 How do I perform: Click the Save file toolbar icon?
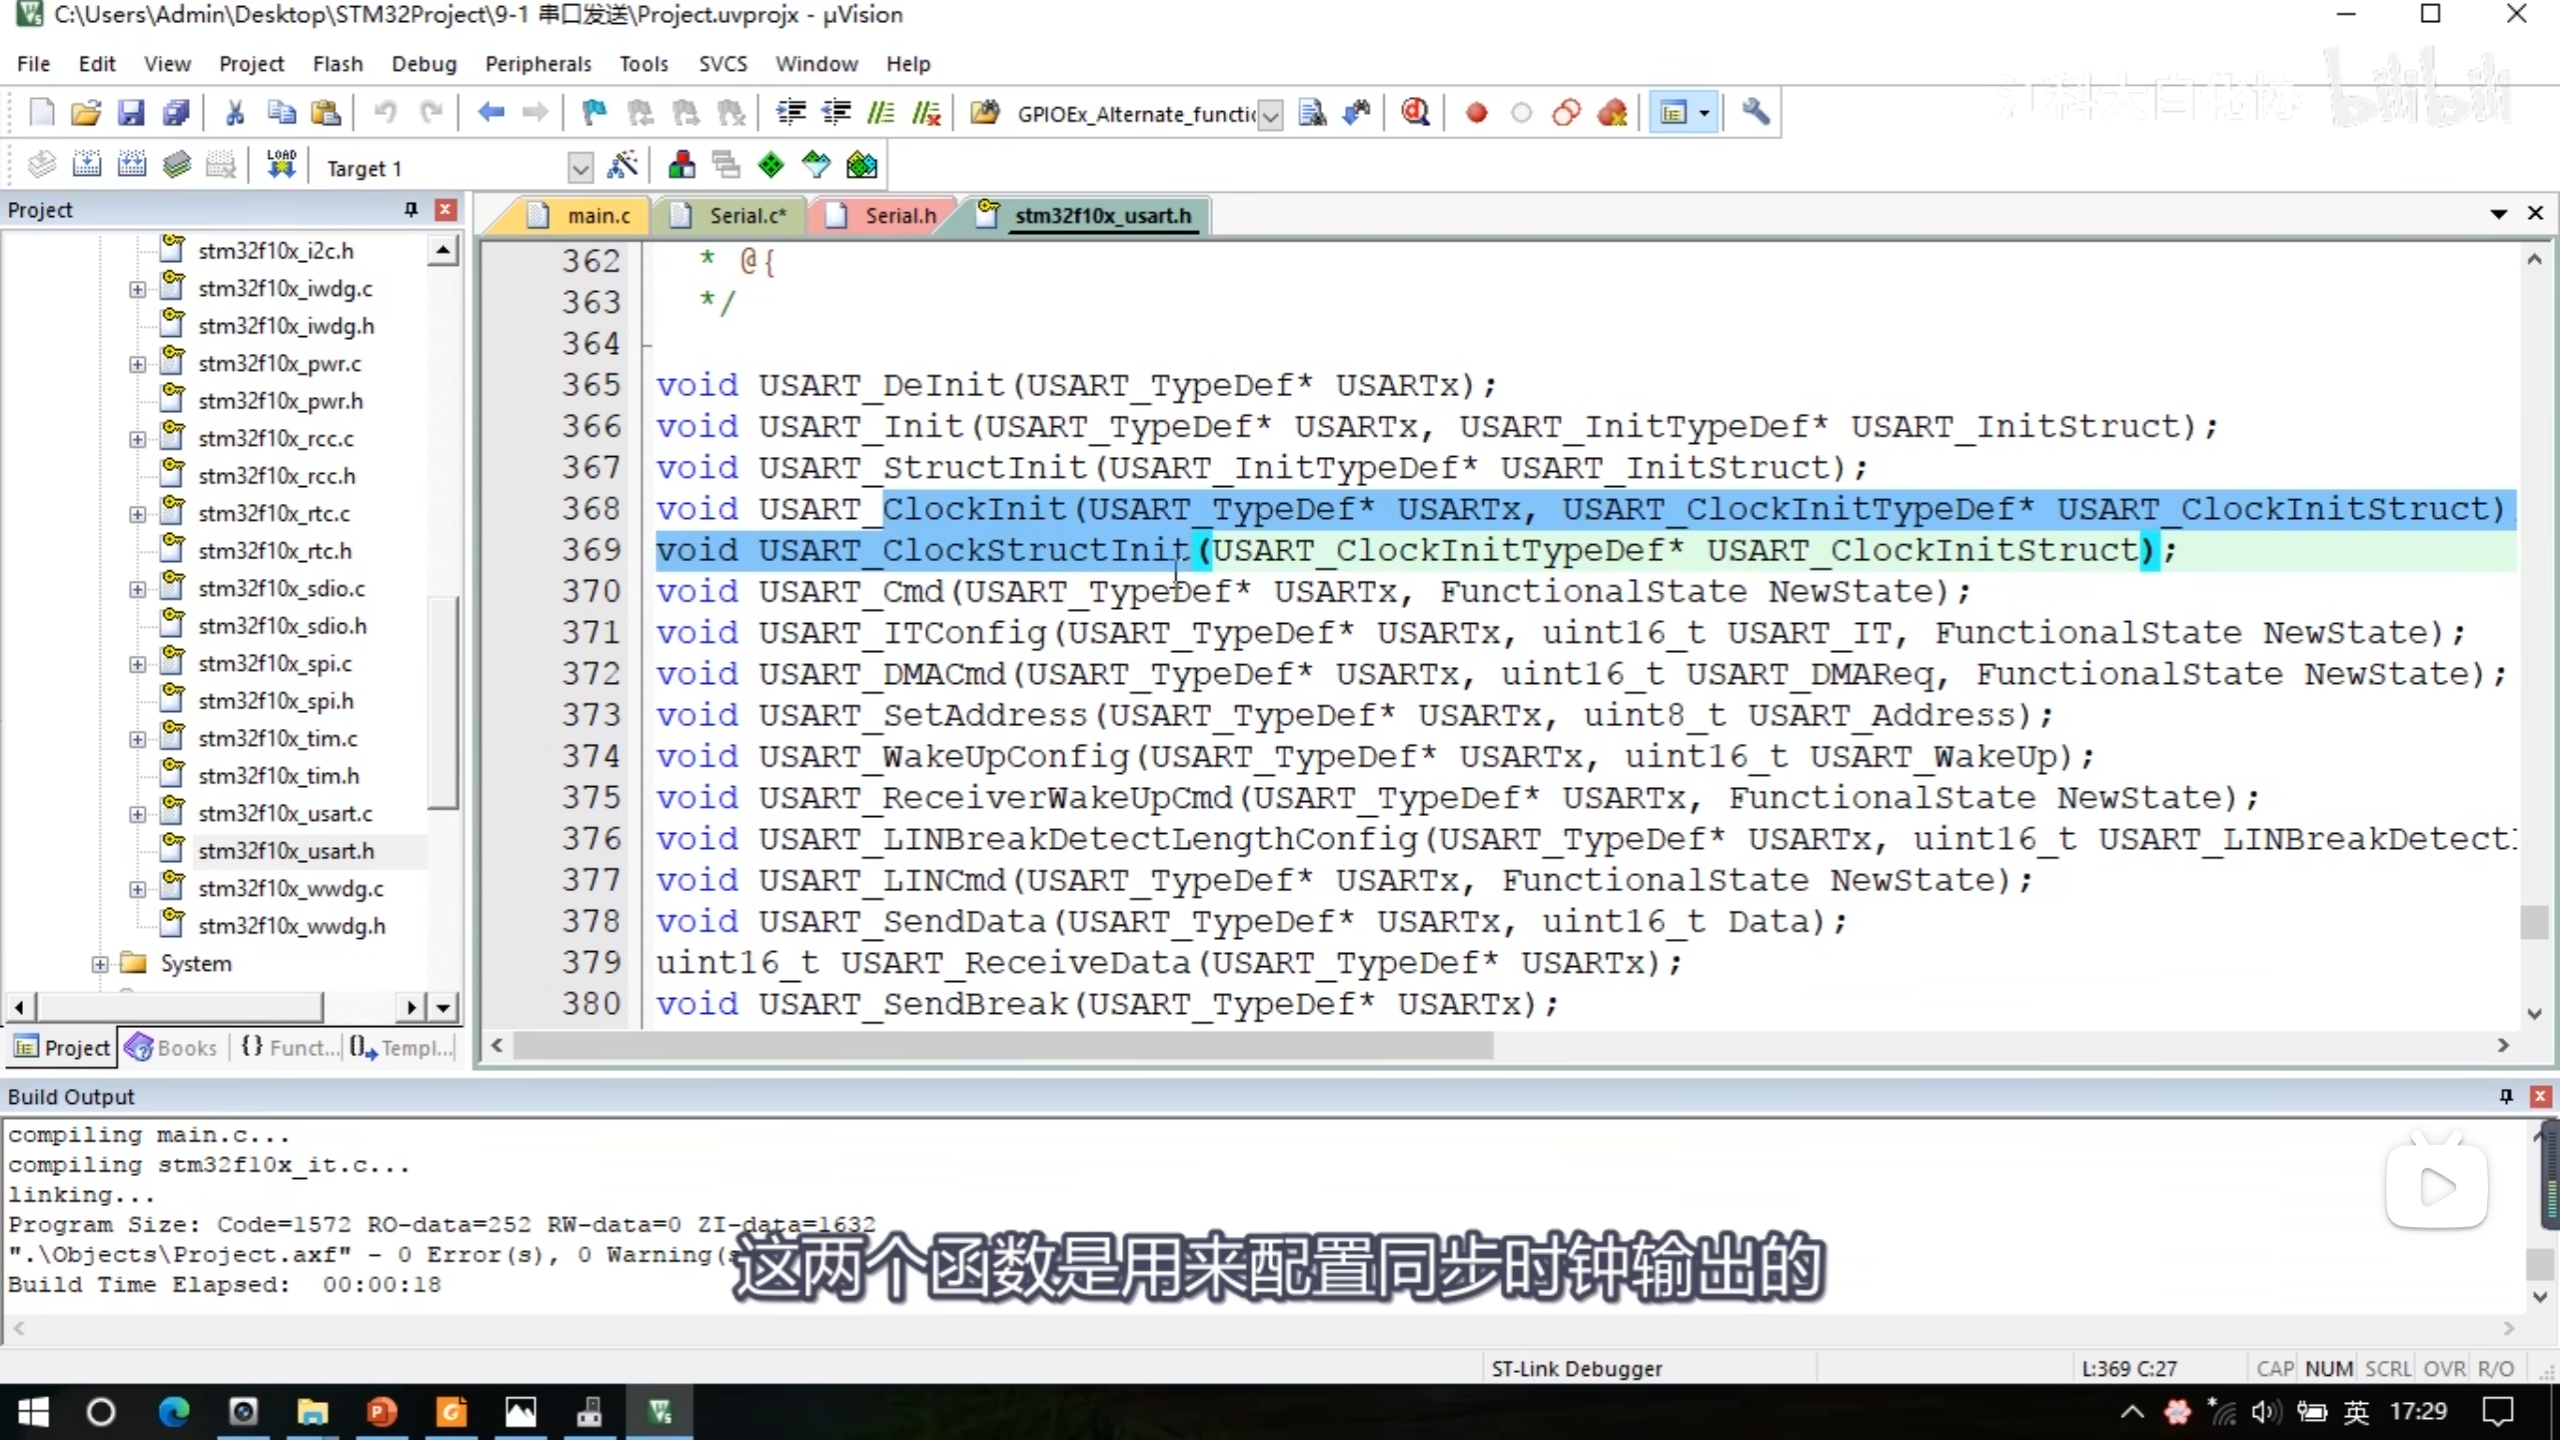tap(131, 113)
